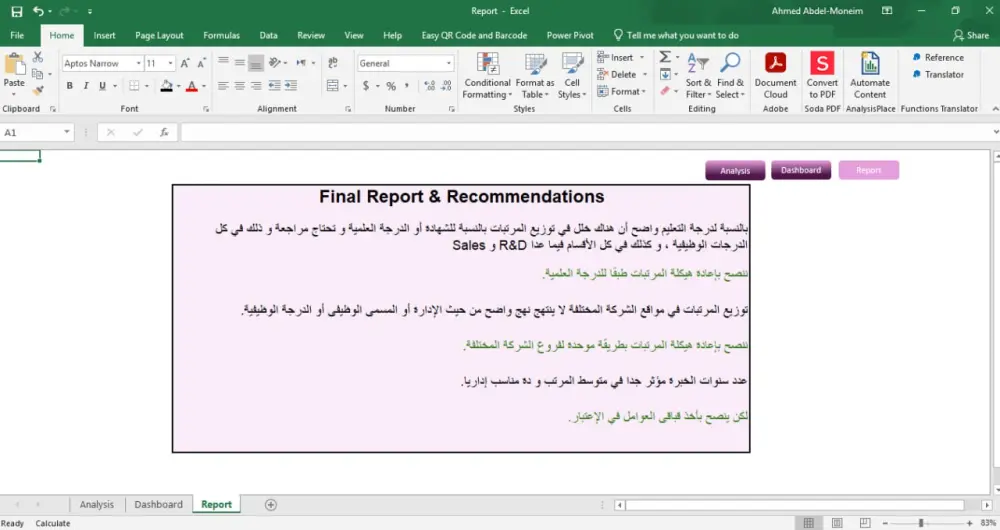The width and height of the screenshot is (1000, 530).
Task: Open the Power Pivot tab
Action: pyautogui.click(x=570, y=35)
